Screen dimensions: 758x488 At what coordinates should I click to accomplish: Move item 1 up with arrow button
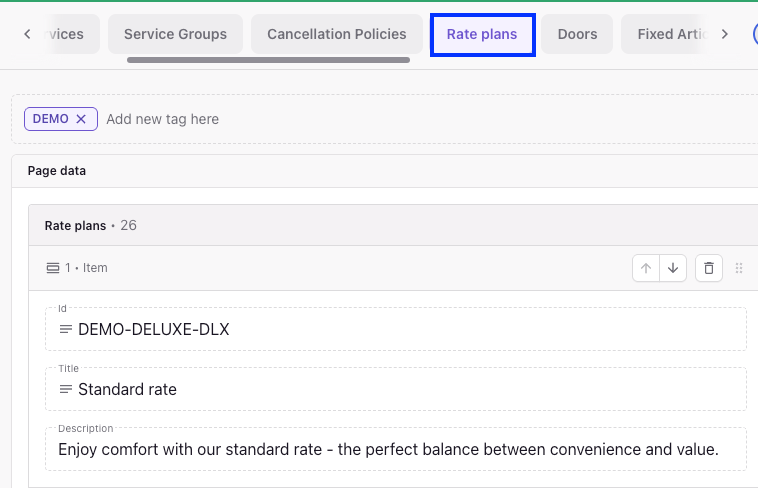click(x=646, y=268)
